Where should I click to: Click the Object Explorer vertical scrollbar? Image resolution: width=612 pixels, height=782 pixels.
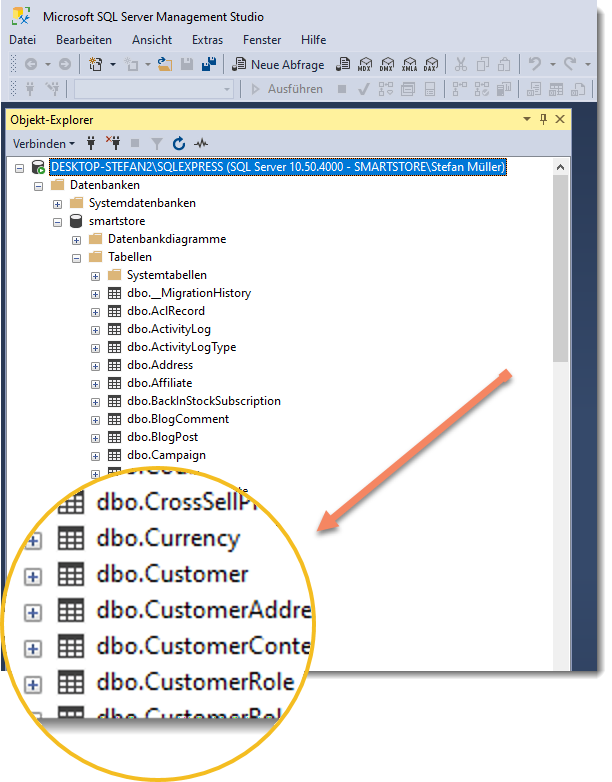(559, 280)
